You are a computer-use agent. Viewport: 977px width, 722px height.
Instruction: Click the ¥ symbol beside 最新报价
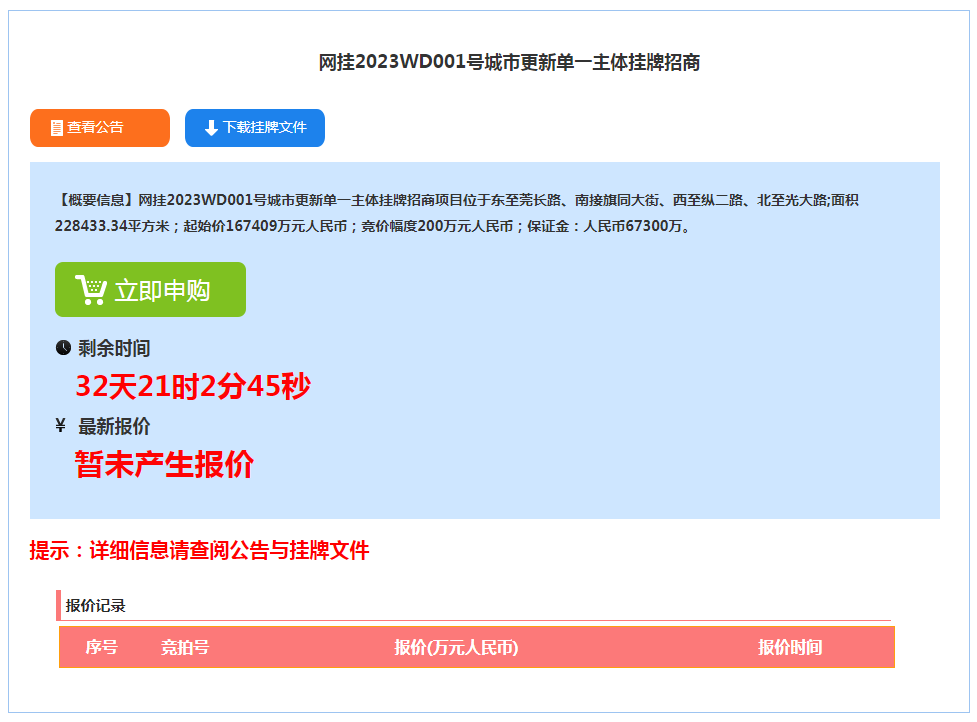click(x=61, y=426)
